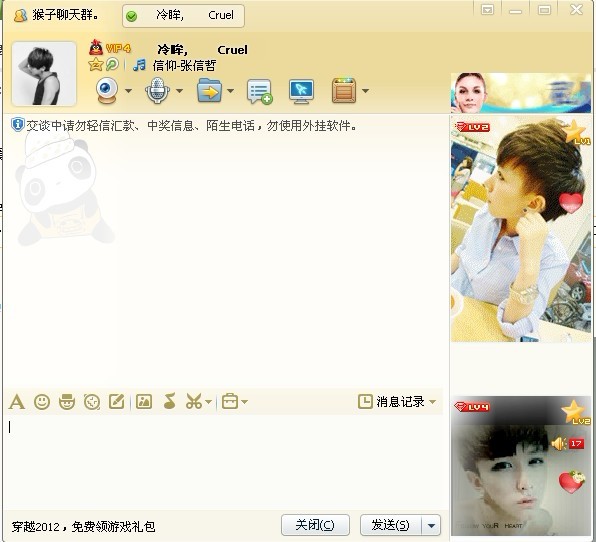Viewport: 596px width, 542px height.
Task: Click the group people icon in title bar
Action: point(20,16)
